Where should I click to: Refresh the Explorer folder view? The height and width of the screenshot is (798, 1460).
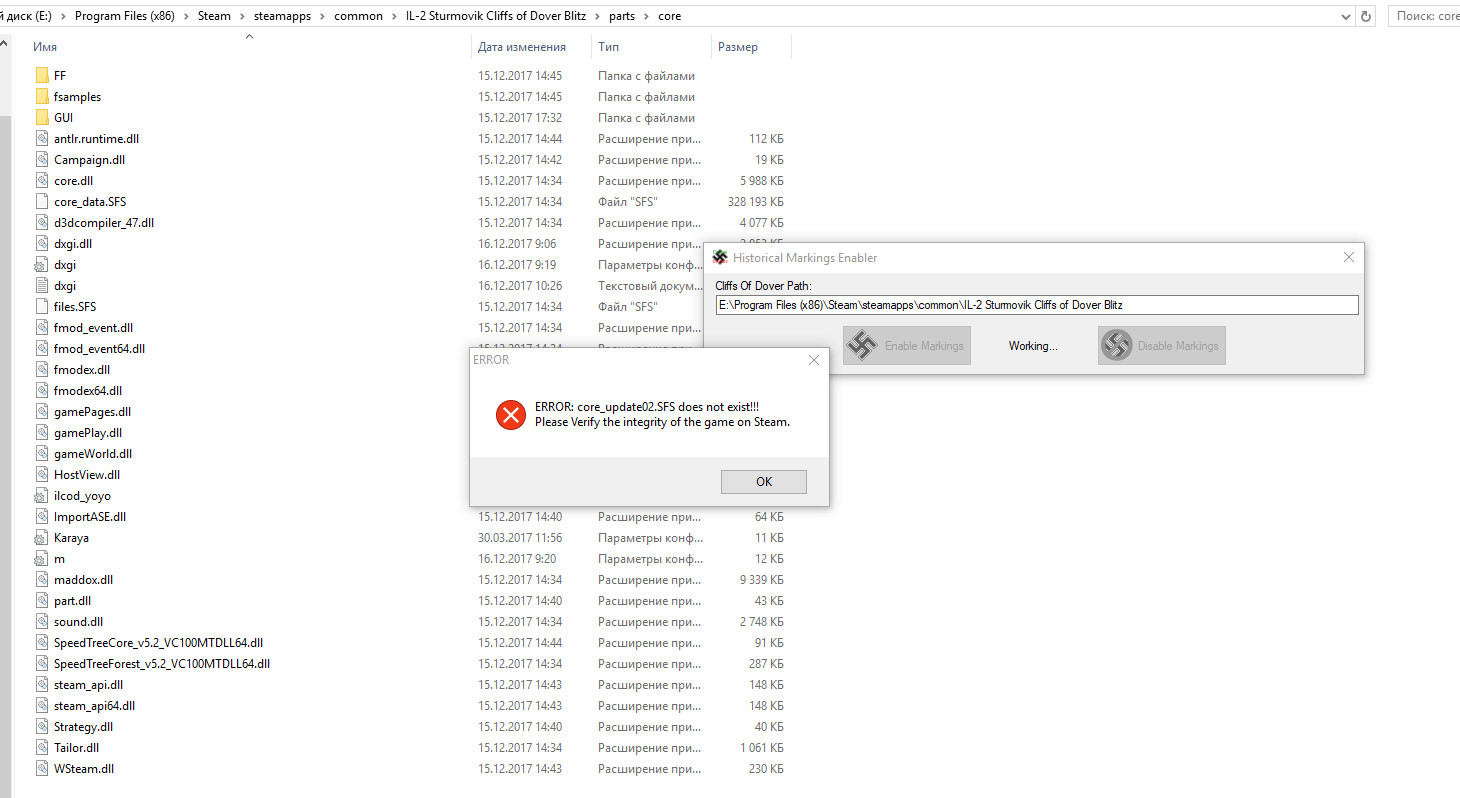[x=1367, y=16]
